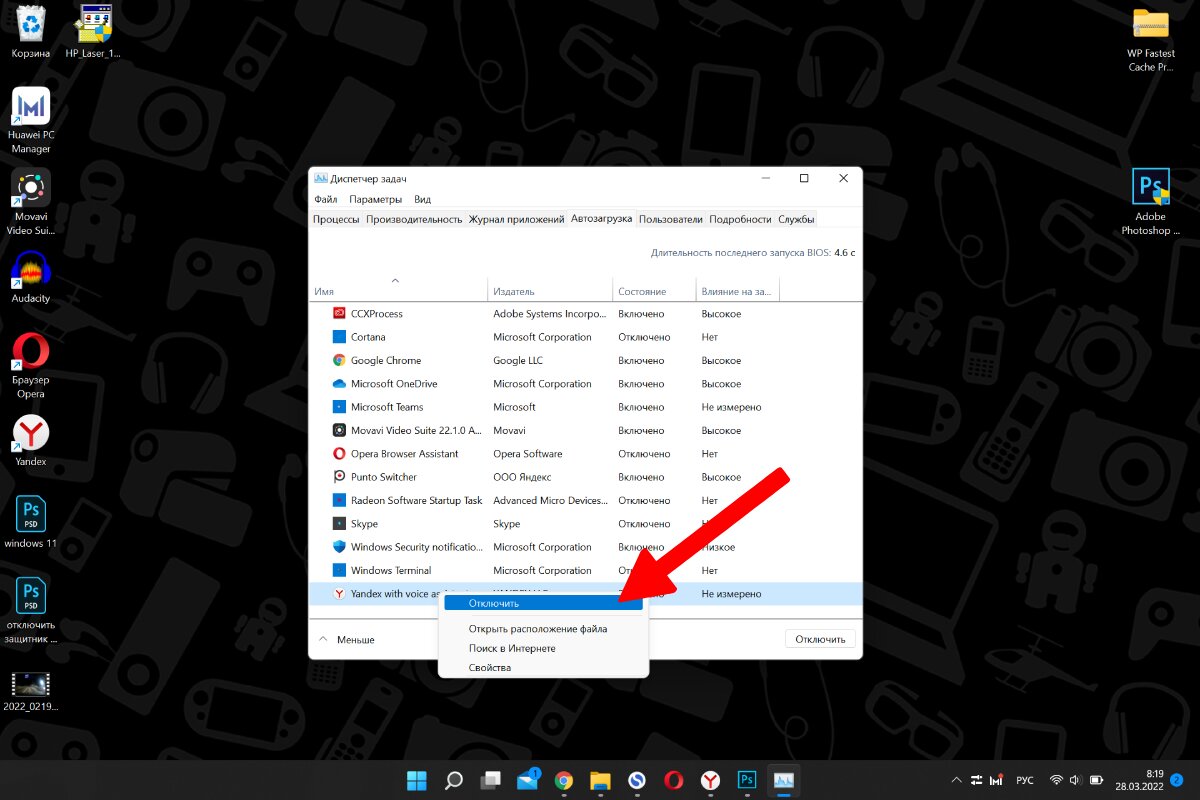Switch to the Производительность tab
Image resolution: width=1200 pixels, height=800 pixels.
[414, 219]
